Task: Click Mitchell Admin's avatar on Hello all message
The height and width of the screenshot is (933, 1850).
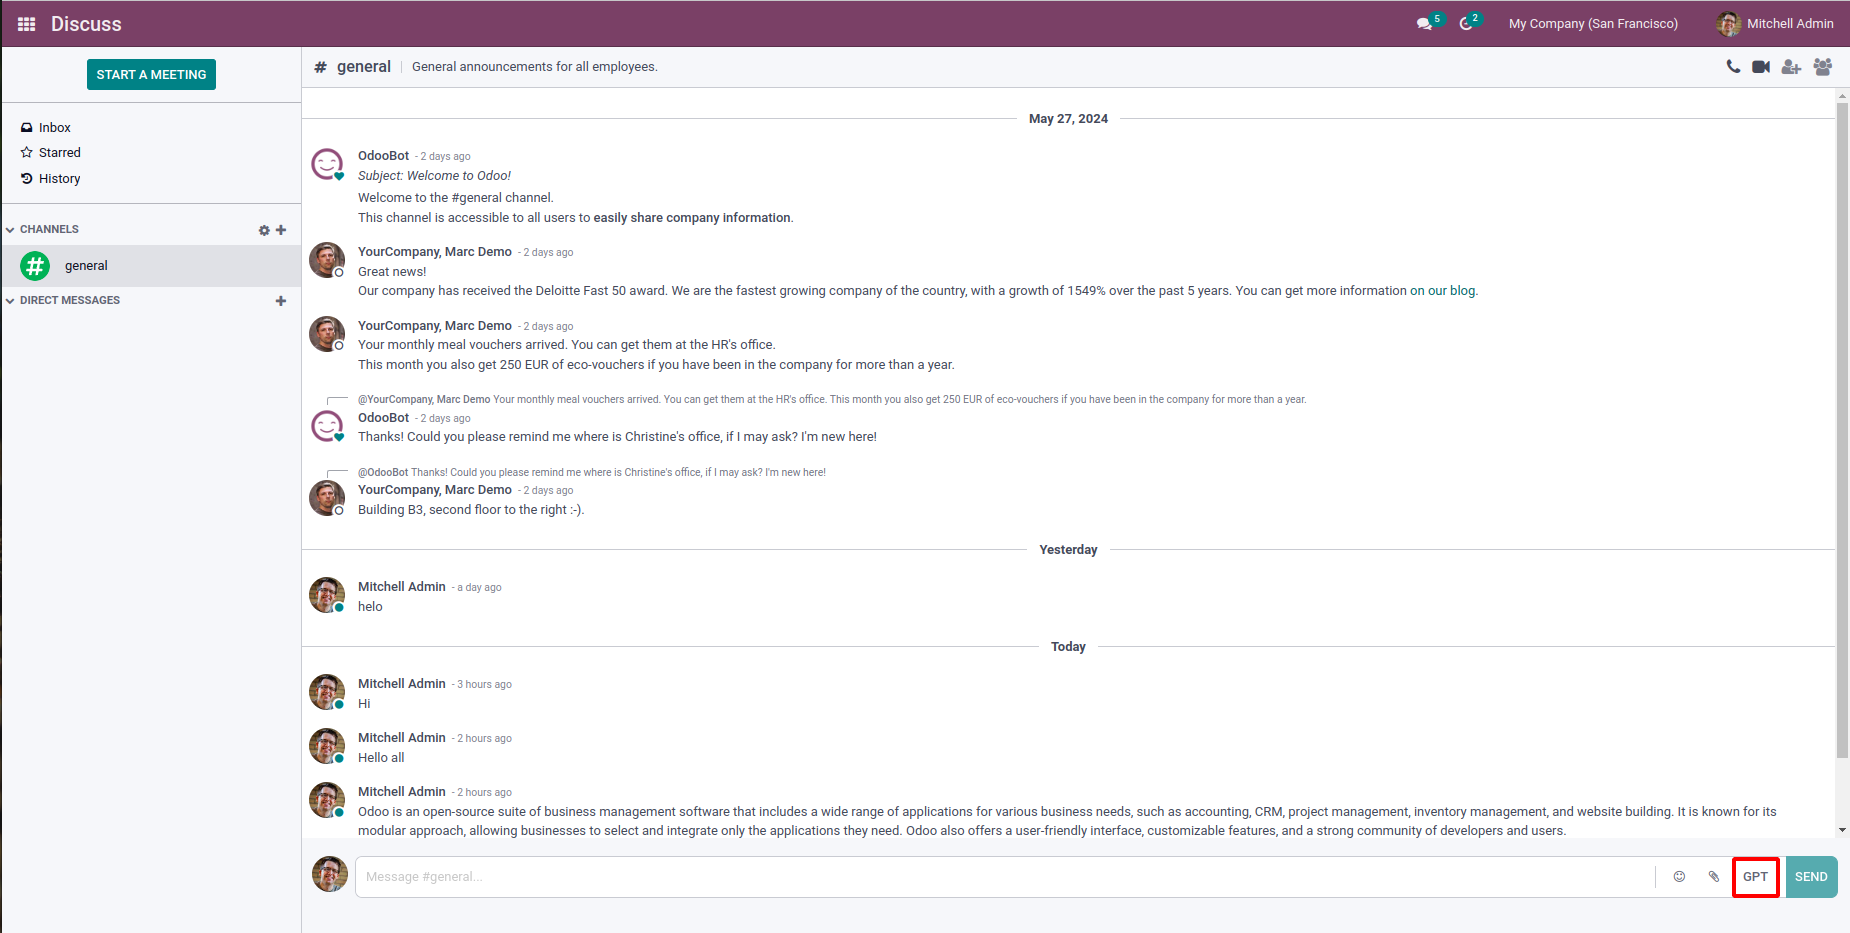Action: (327, 746)
